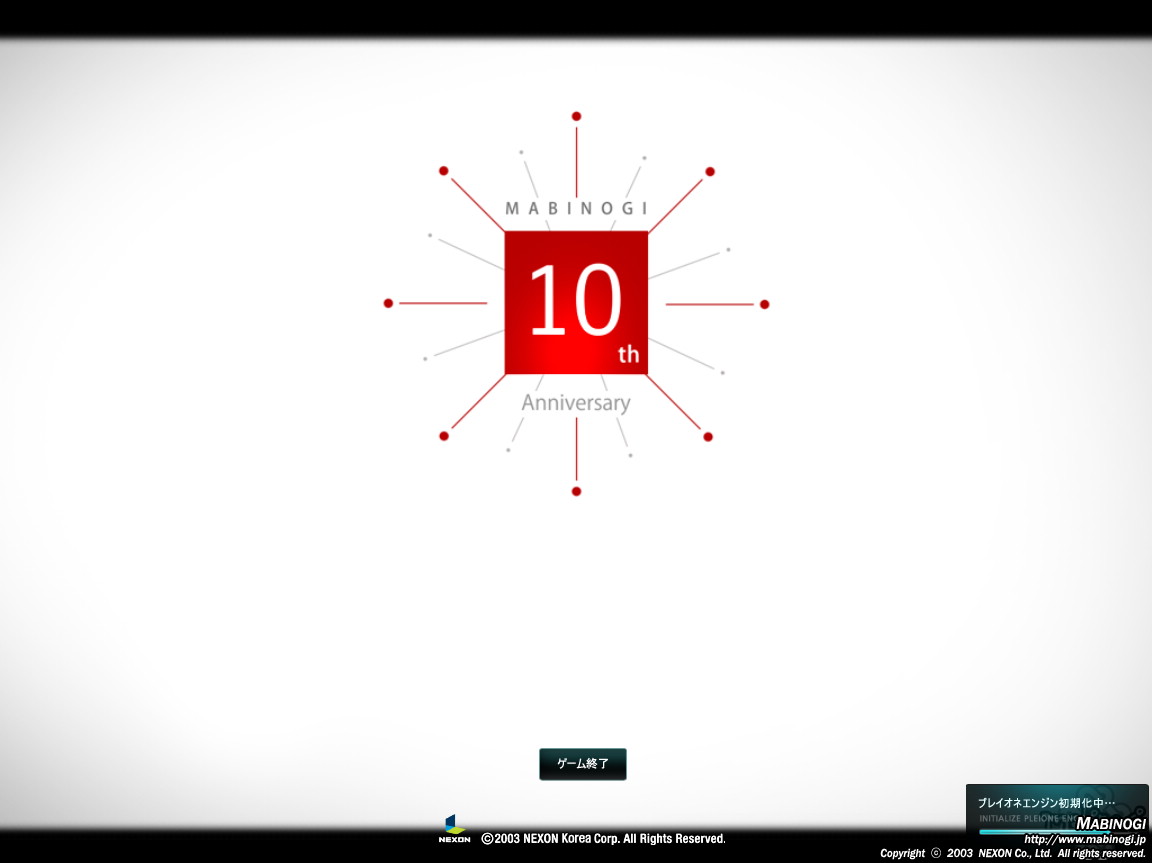Image resolution: width=1152 pixels, height=863 pixels.
Task: Click the プレイオネエンジン初期化中 status text
Action: 1046,804
